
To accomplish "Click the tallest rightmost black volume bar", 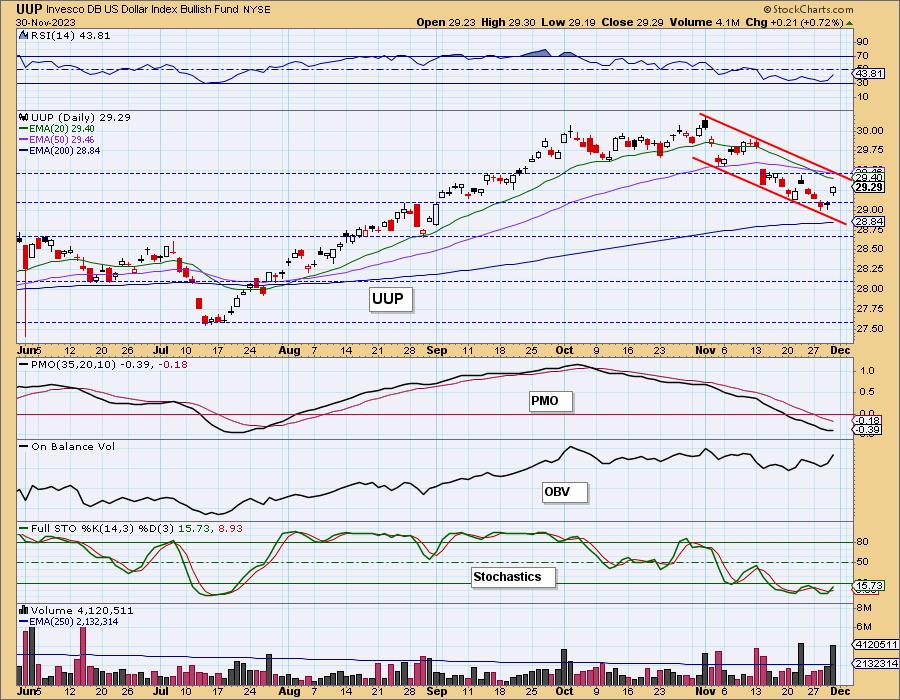I will [833, 664].
